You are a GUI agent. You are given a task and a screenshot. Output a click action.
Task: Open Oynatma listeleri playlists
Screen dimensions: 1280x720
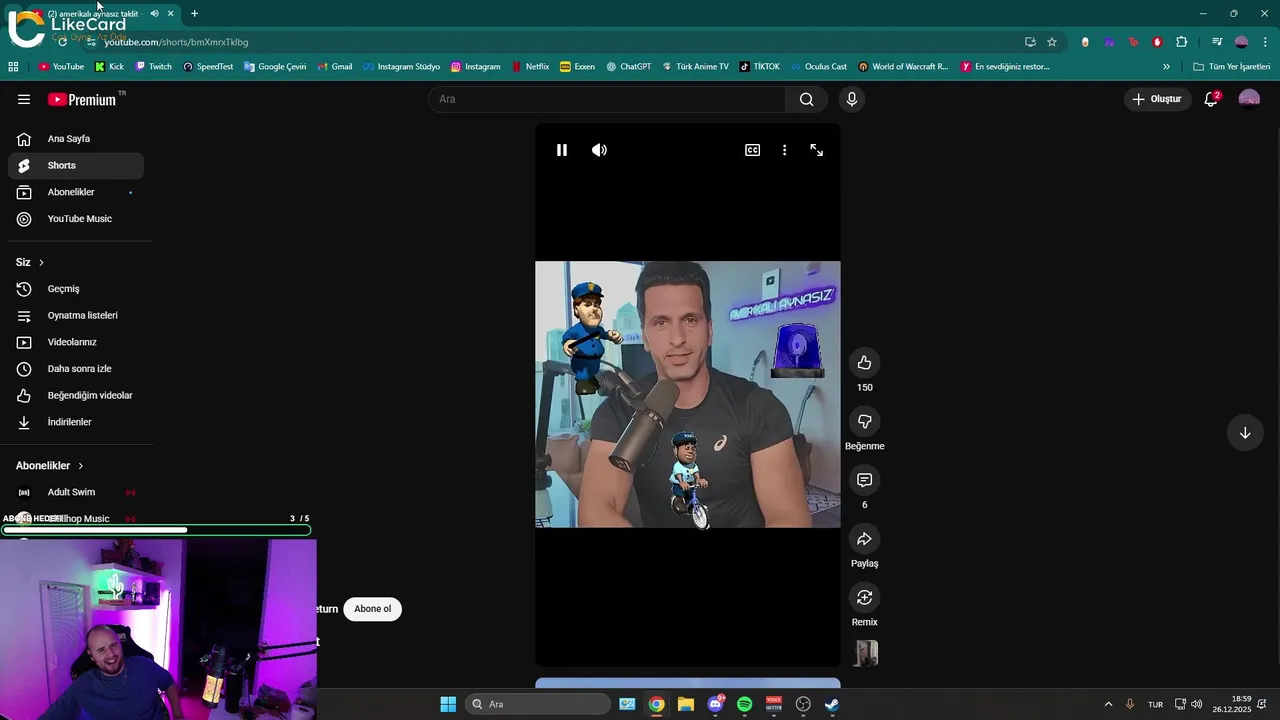coord(76,316)
